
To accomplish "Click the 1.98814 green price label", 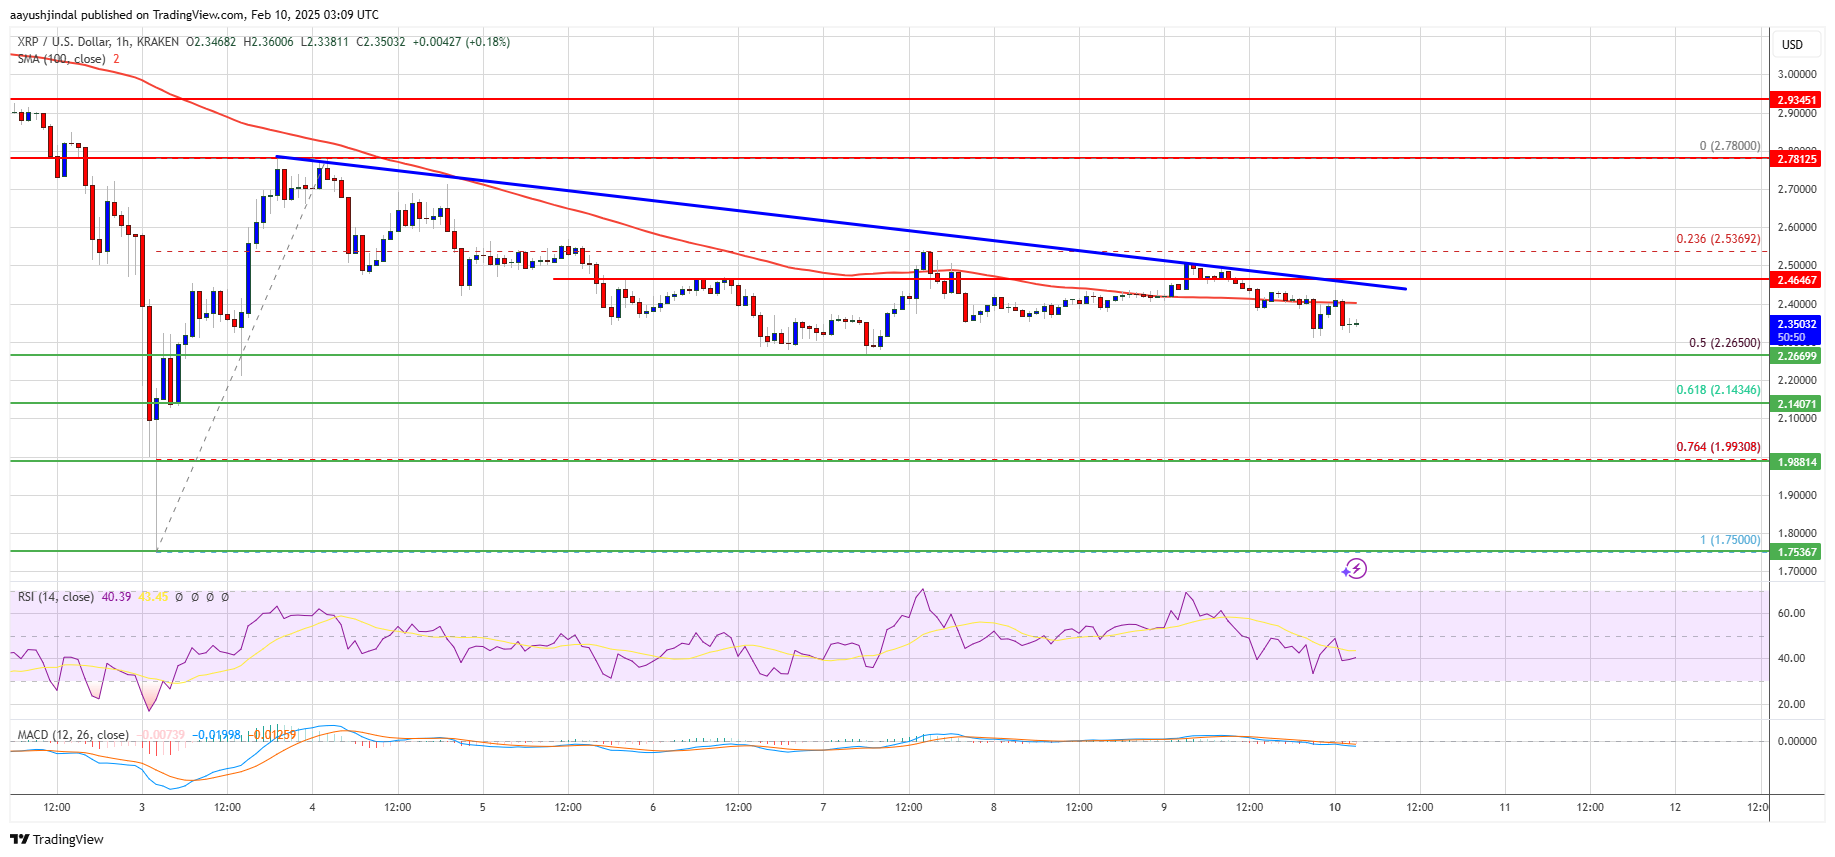I will pyautogui.click(x=1796, y=462).
